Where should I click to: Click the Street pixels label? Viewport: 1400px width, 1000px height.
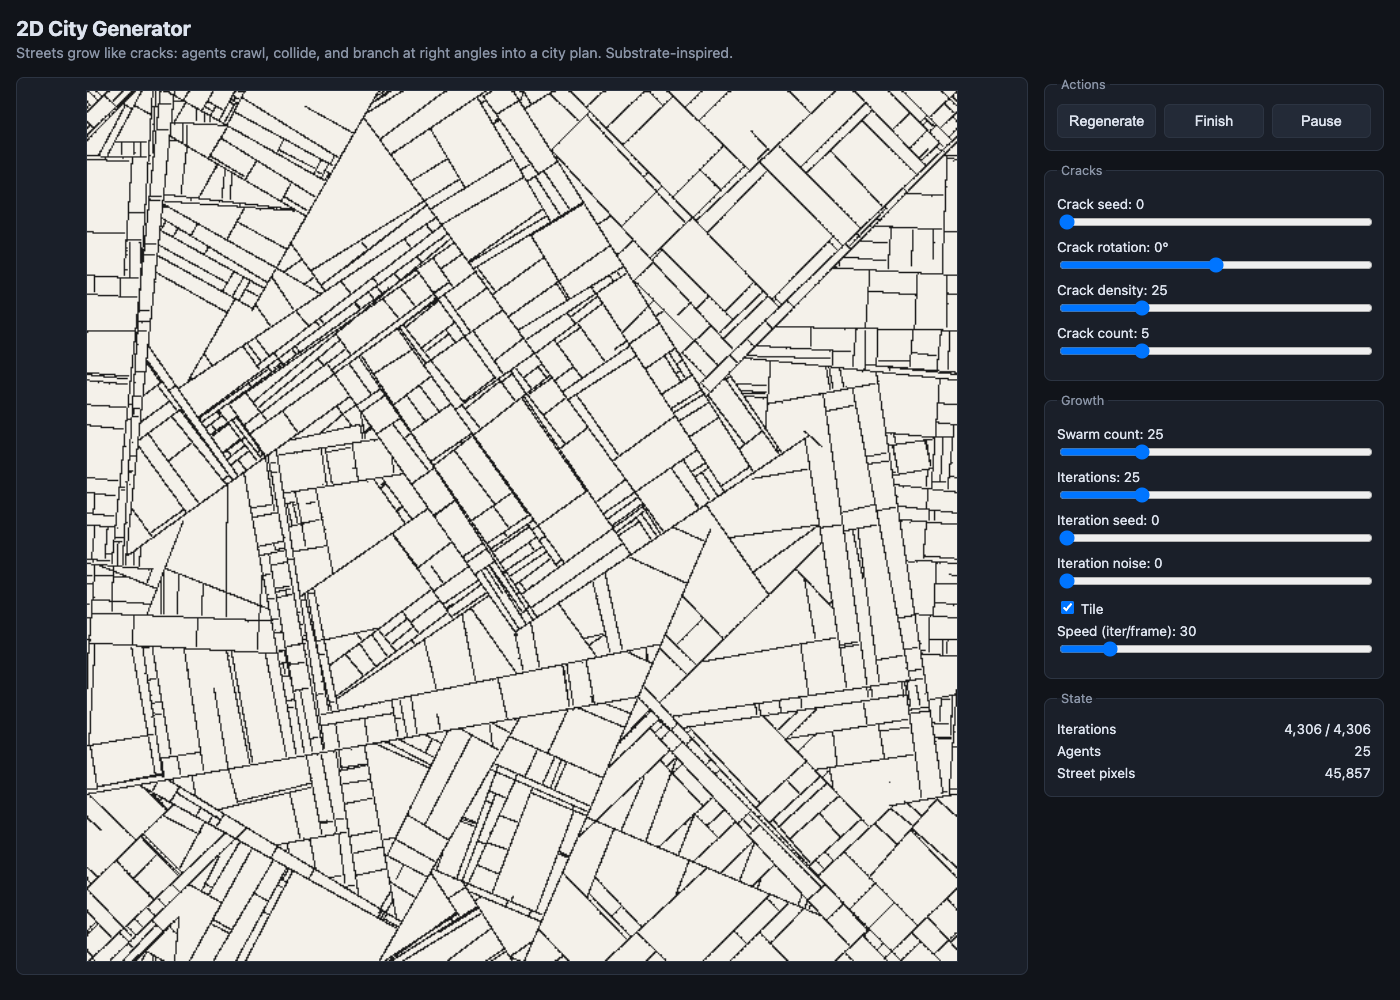(x=1096, y=773)
